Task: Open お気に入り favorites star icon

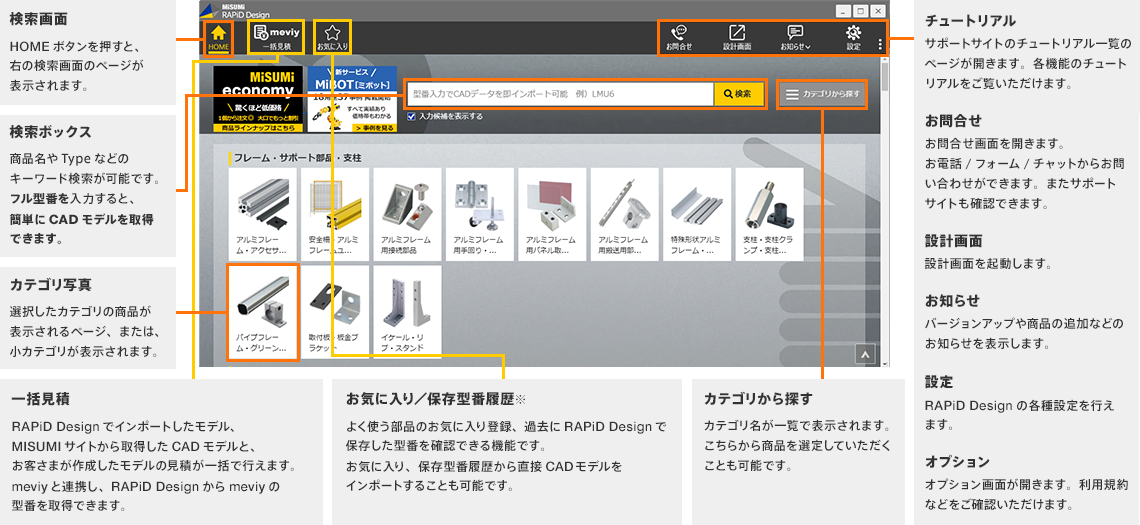Action: 332,37
